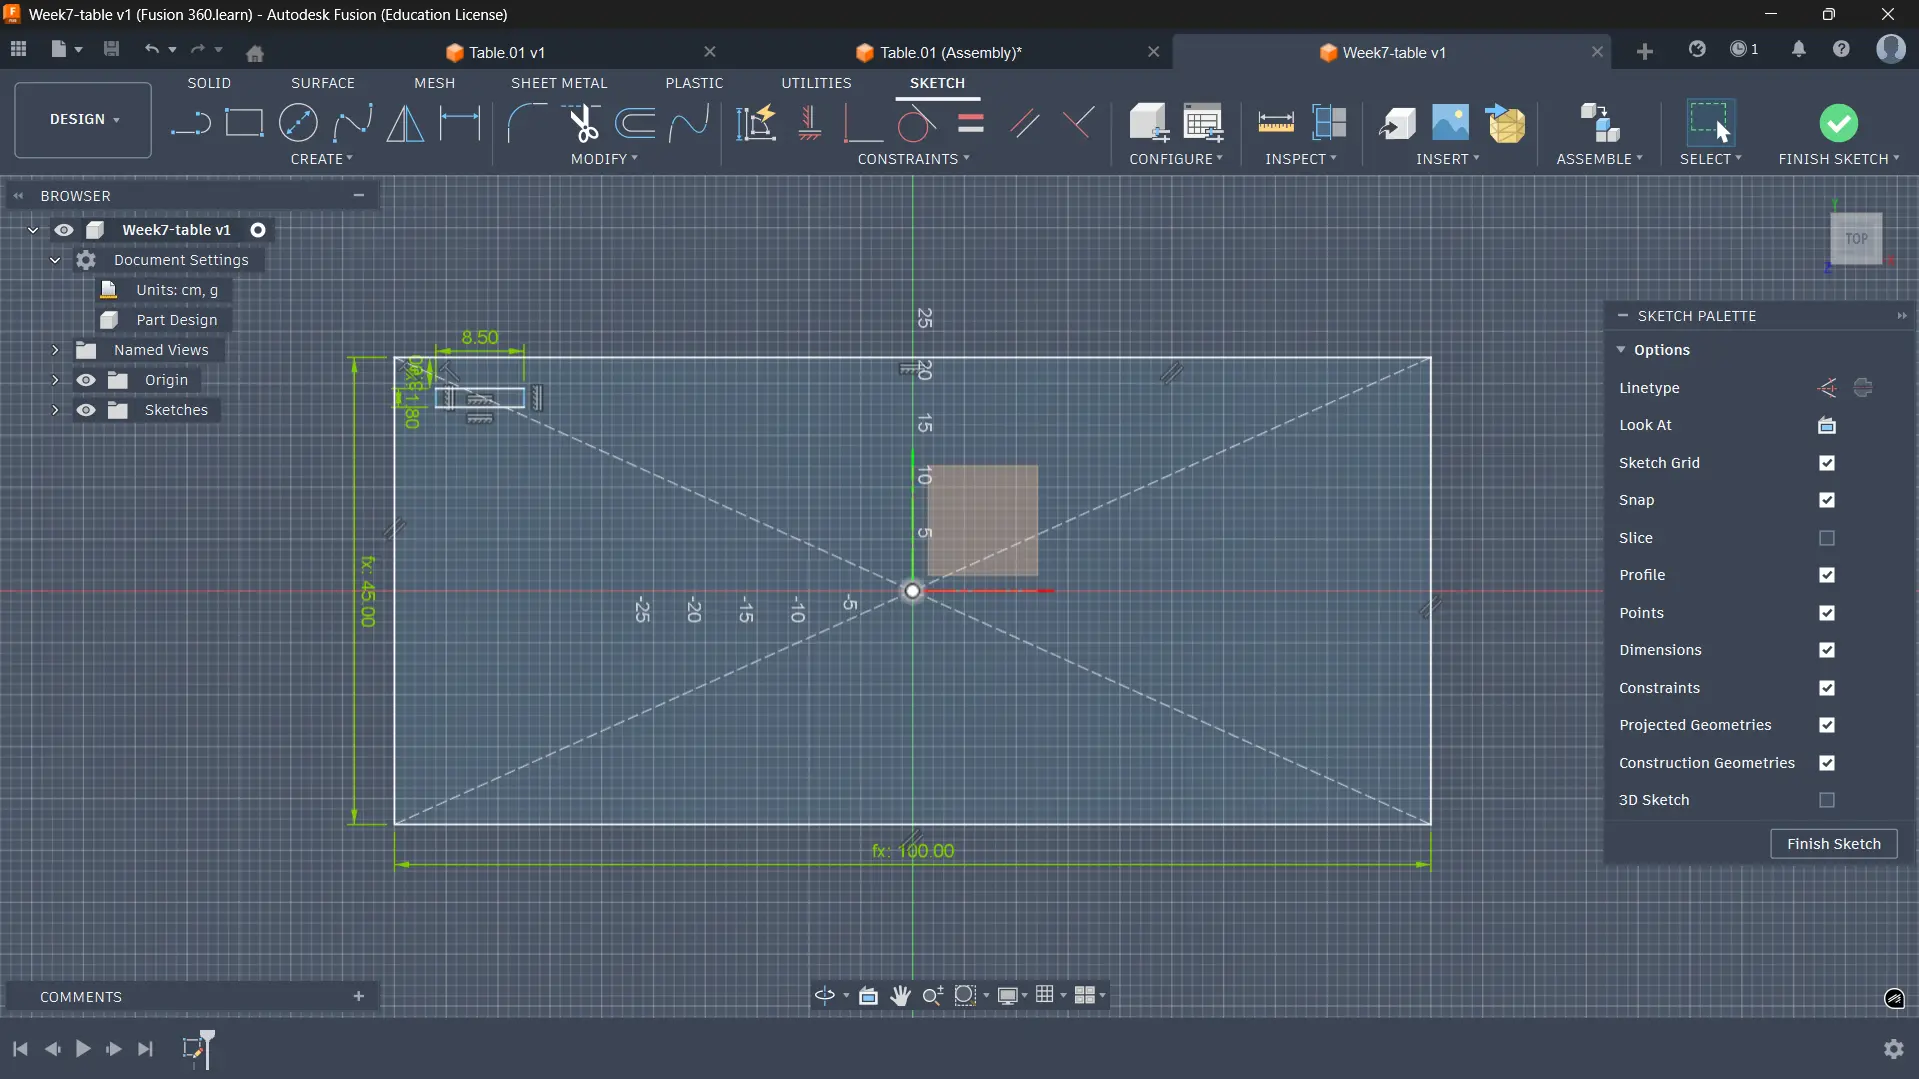
Task: Open the Table.01 (Assembly) document tab
Action: pyautogui.click(x=950, y=52)
